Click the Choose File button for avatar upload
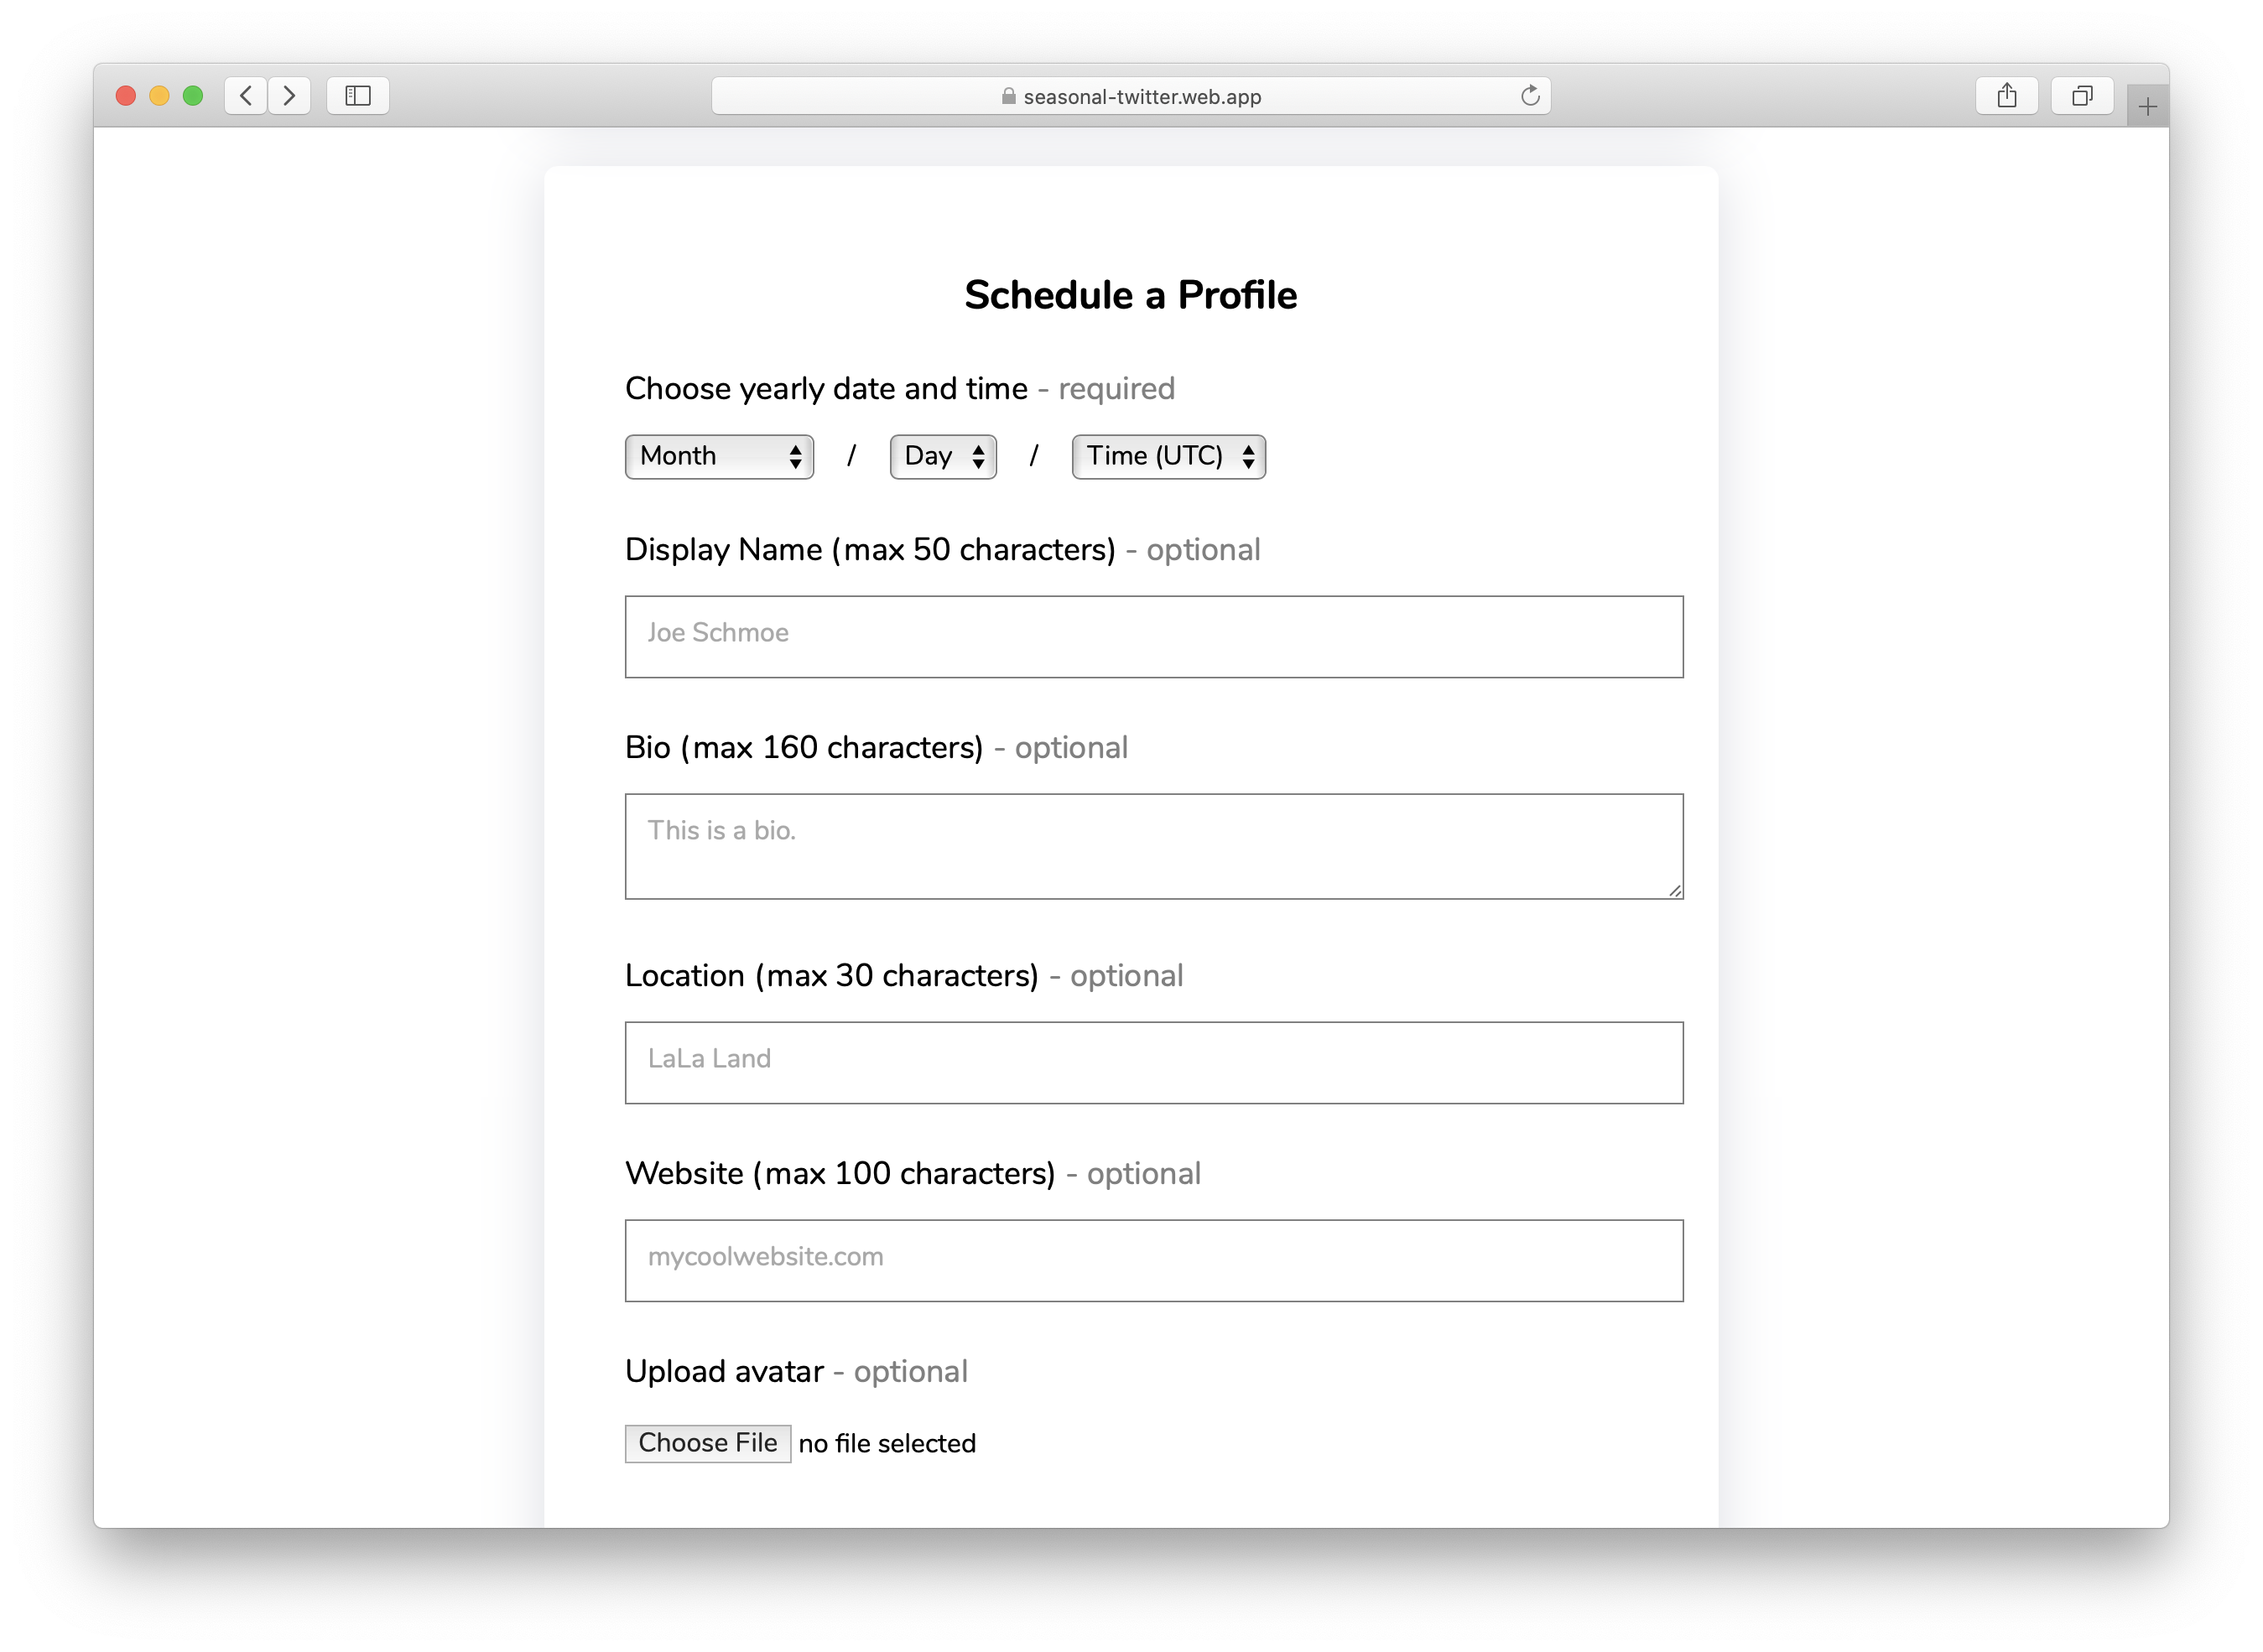The height and width of the screenshot is (1652, 2263). point(707,1443)
